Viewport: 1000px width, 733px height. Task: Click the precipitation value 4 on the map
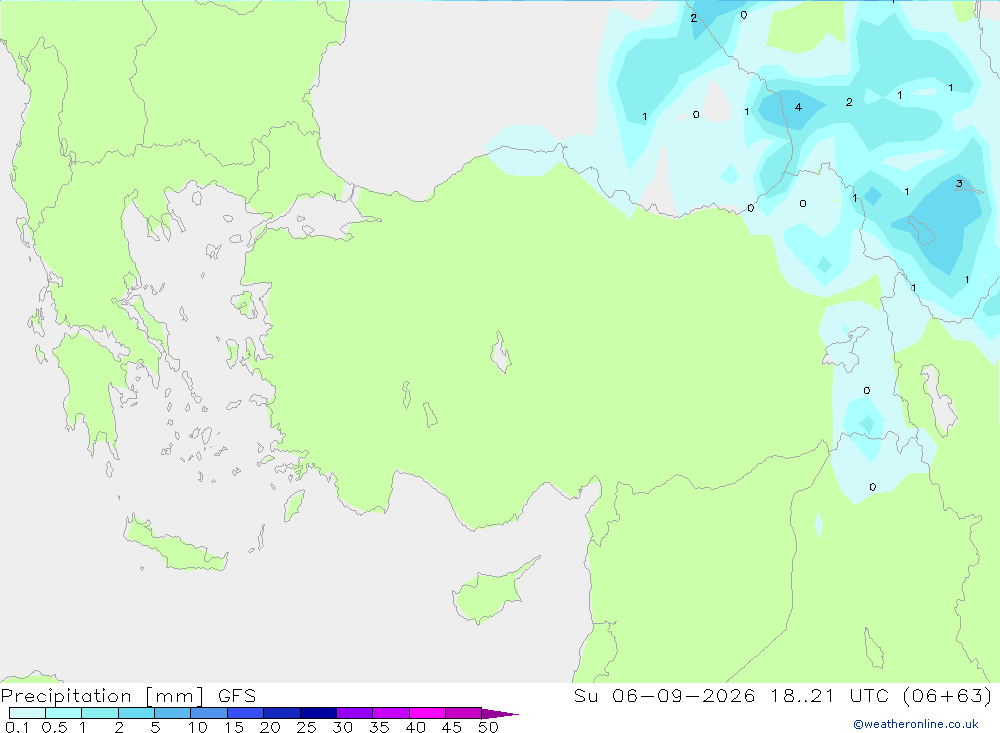point(798,107)
